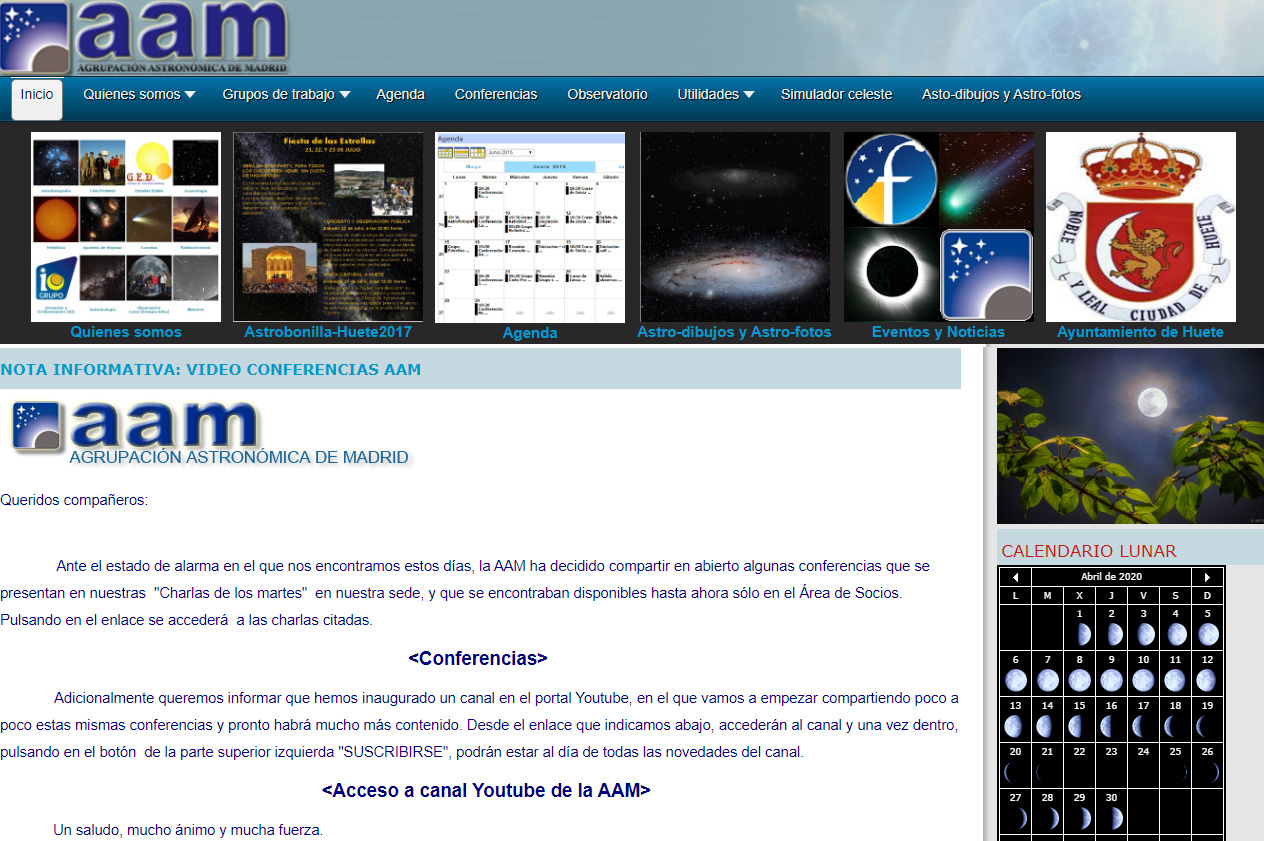The image size is (1264, 841).
Task: Open the Astrobonilla-Huete2017 poster thumbnail
Action: (x=328, y=227)
